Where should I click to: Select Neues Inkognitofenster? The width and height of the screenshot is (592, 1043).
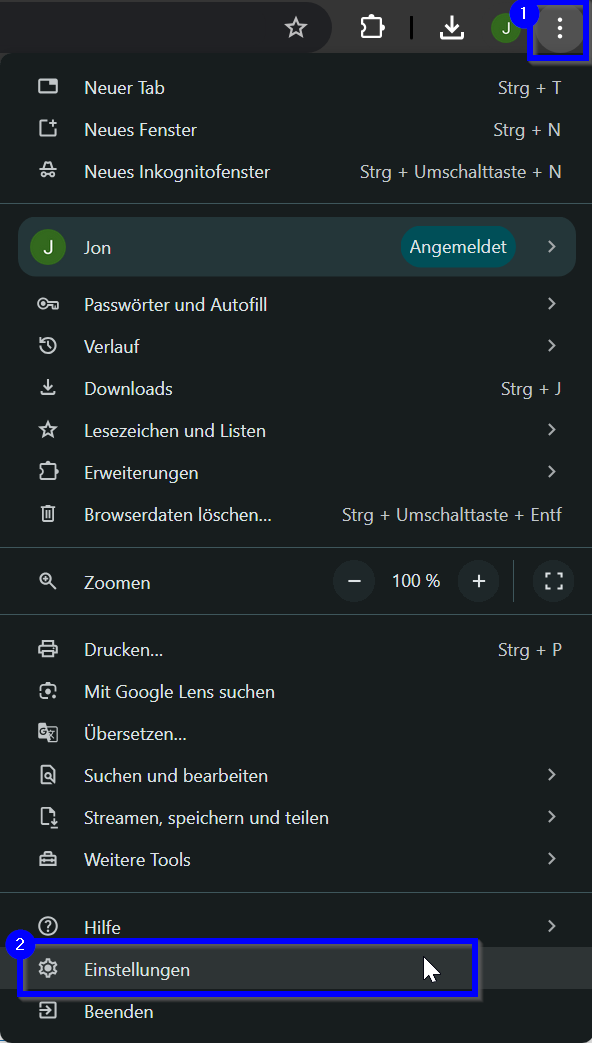297,172
